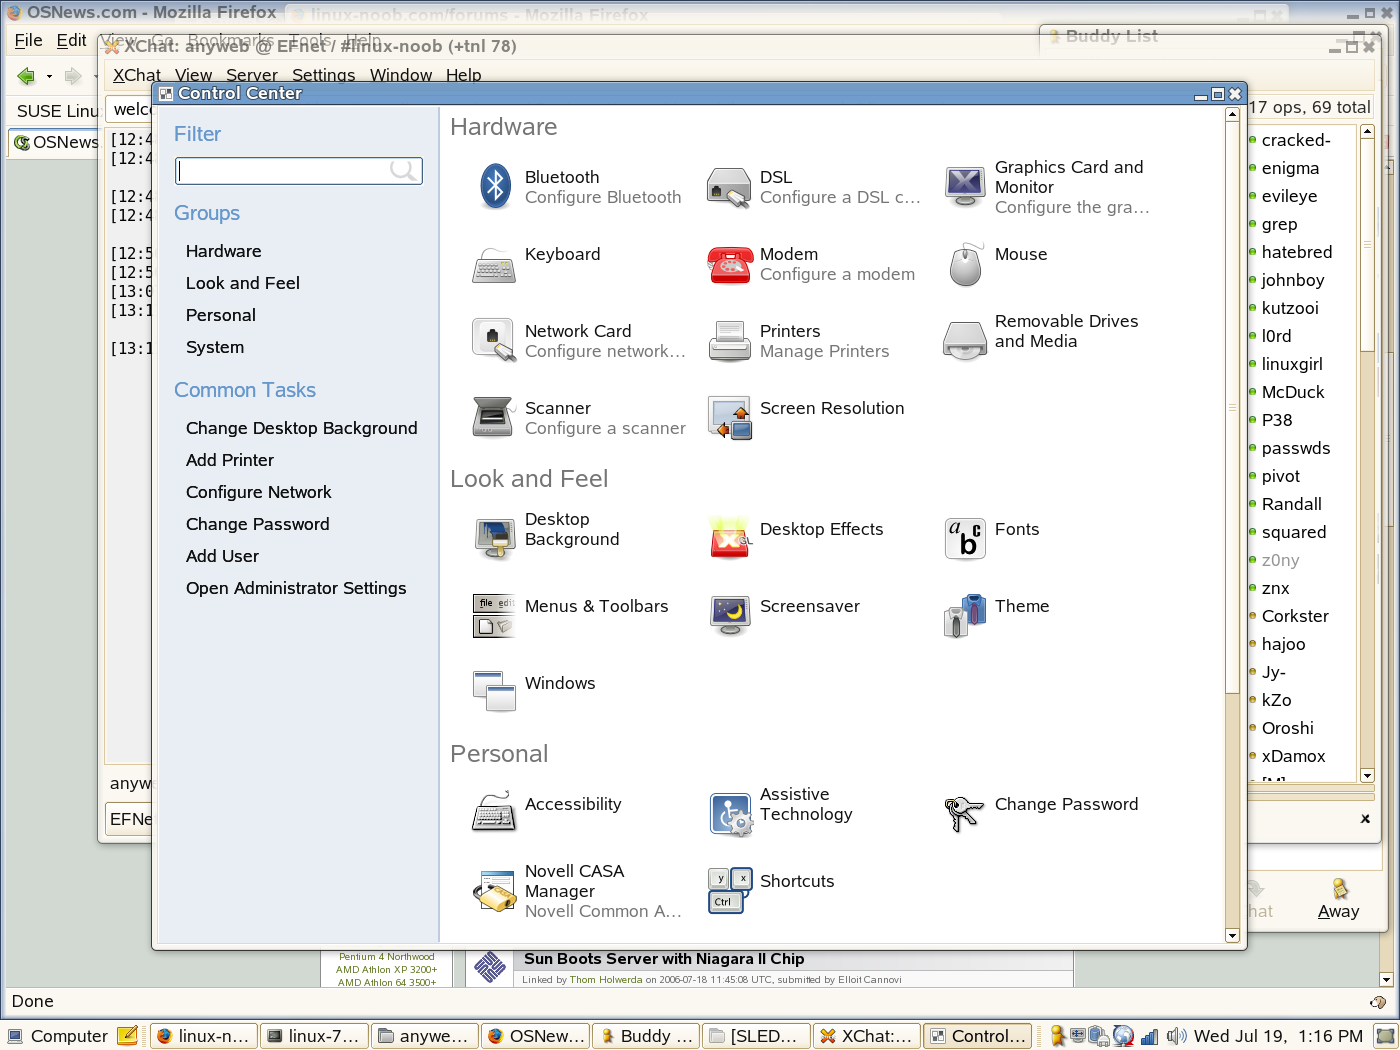
Task: Open the Windows settings icon
Action: [494, 692]
